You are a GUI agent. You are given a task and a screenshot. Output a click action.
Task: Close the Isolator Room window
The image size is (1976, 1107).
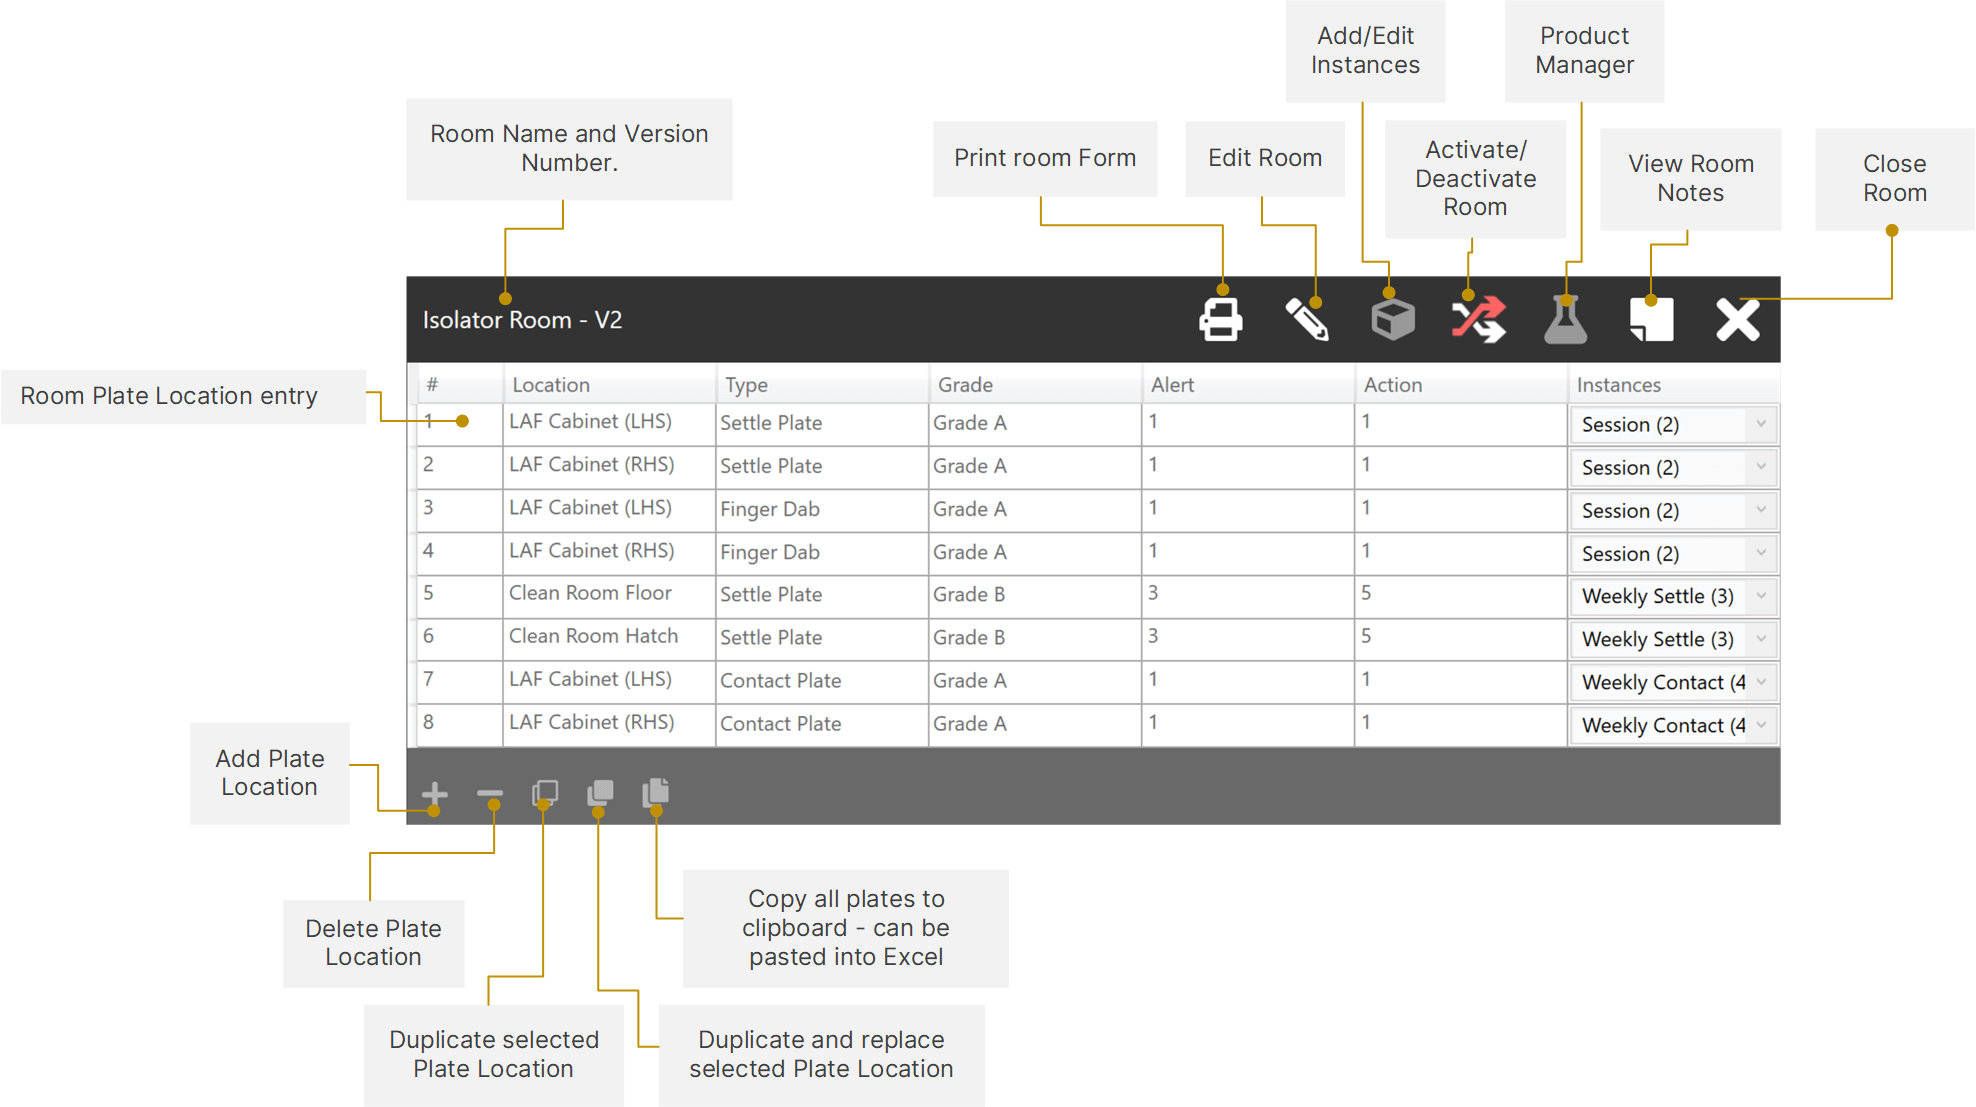[1737, 318]
